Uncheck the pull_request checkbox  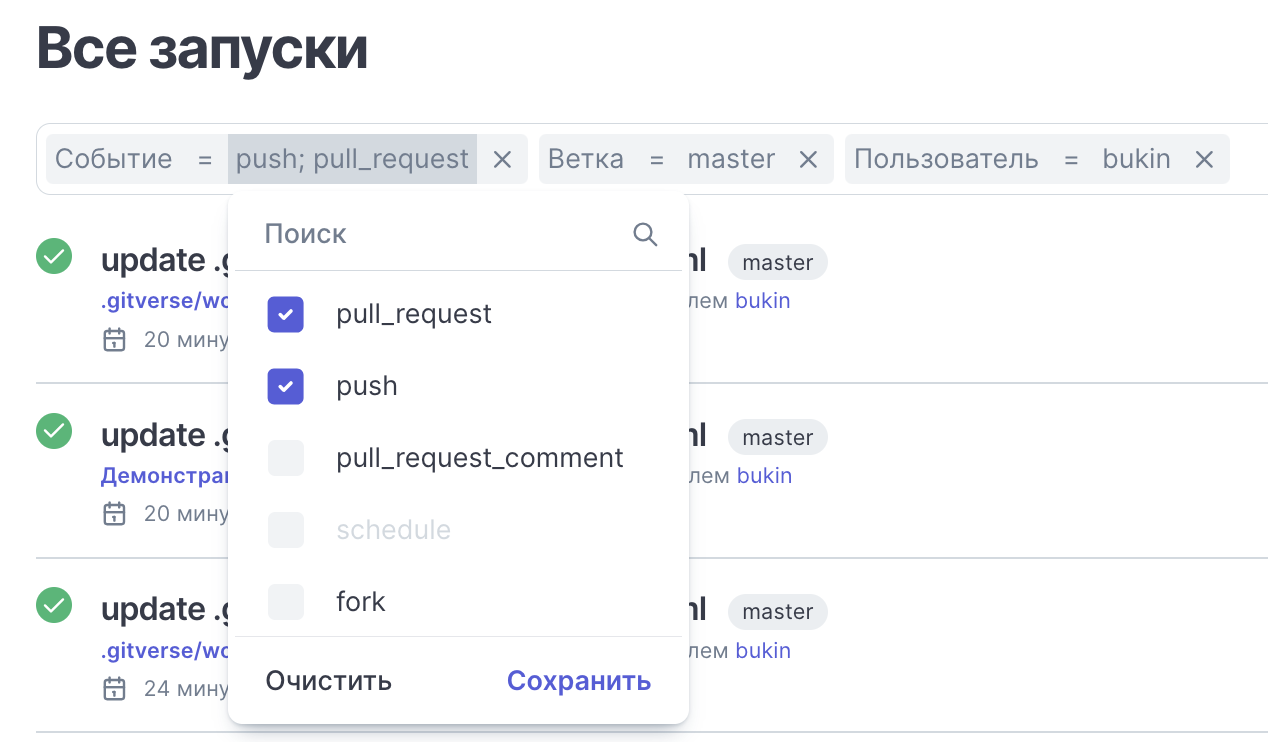point(285,315)
